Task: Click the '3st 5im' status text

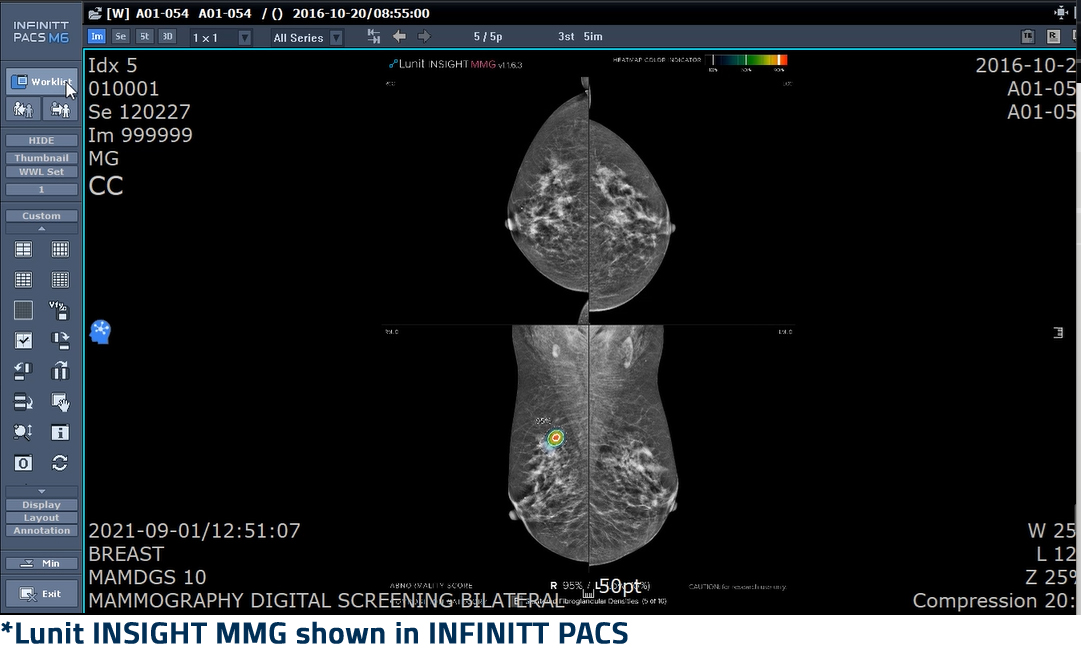Action: 580,37
